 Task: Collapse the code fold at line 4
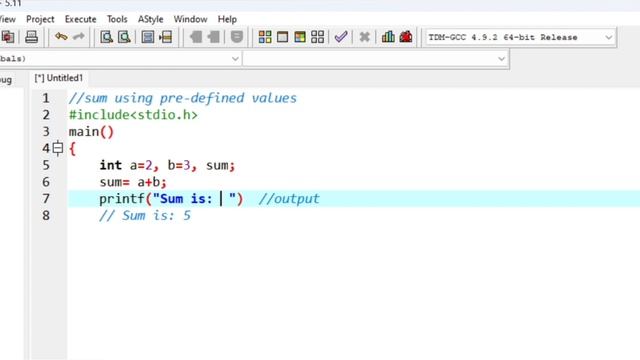click(x=58, y=148)
